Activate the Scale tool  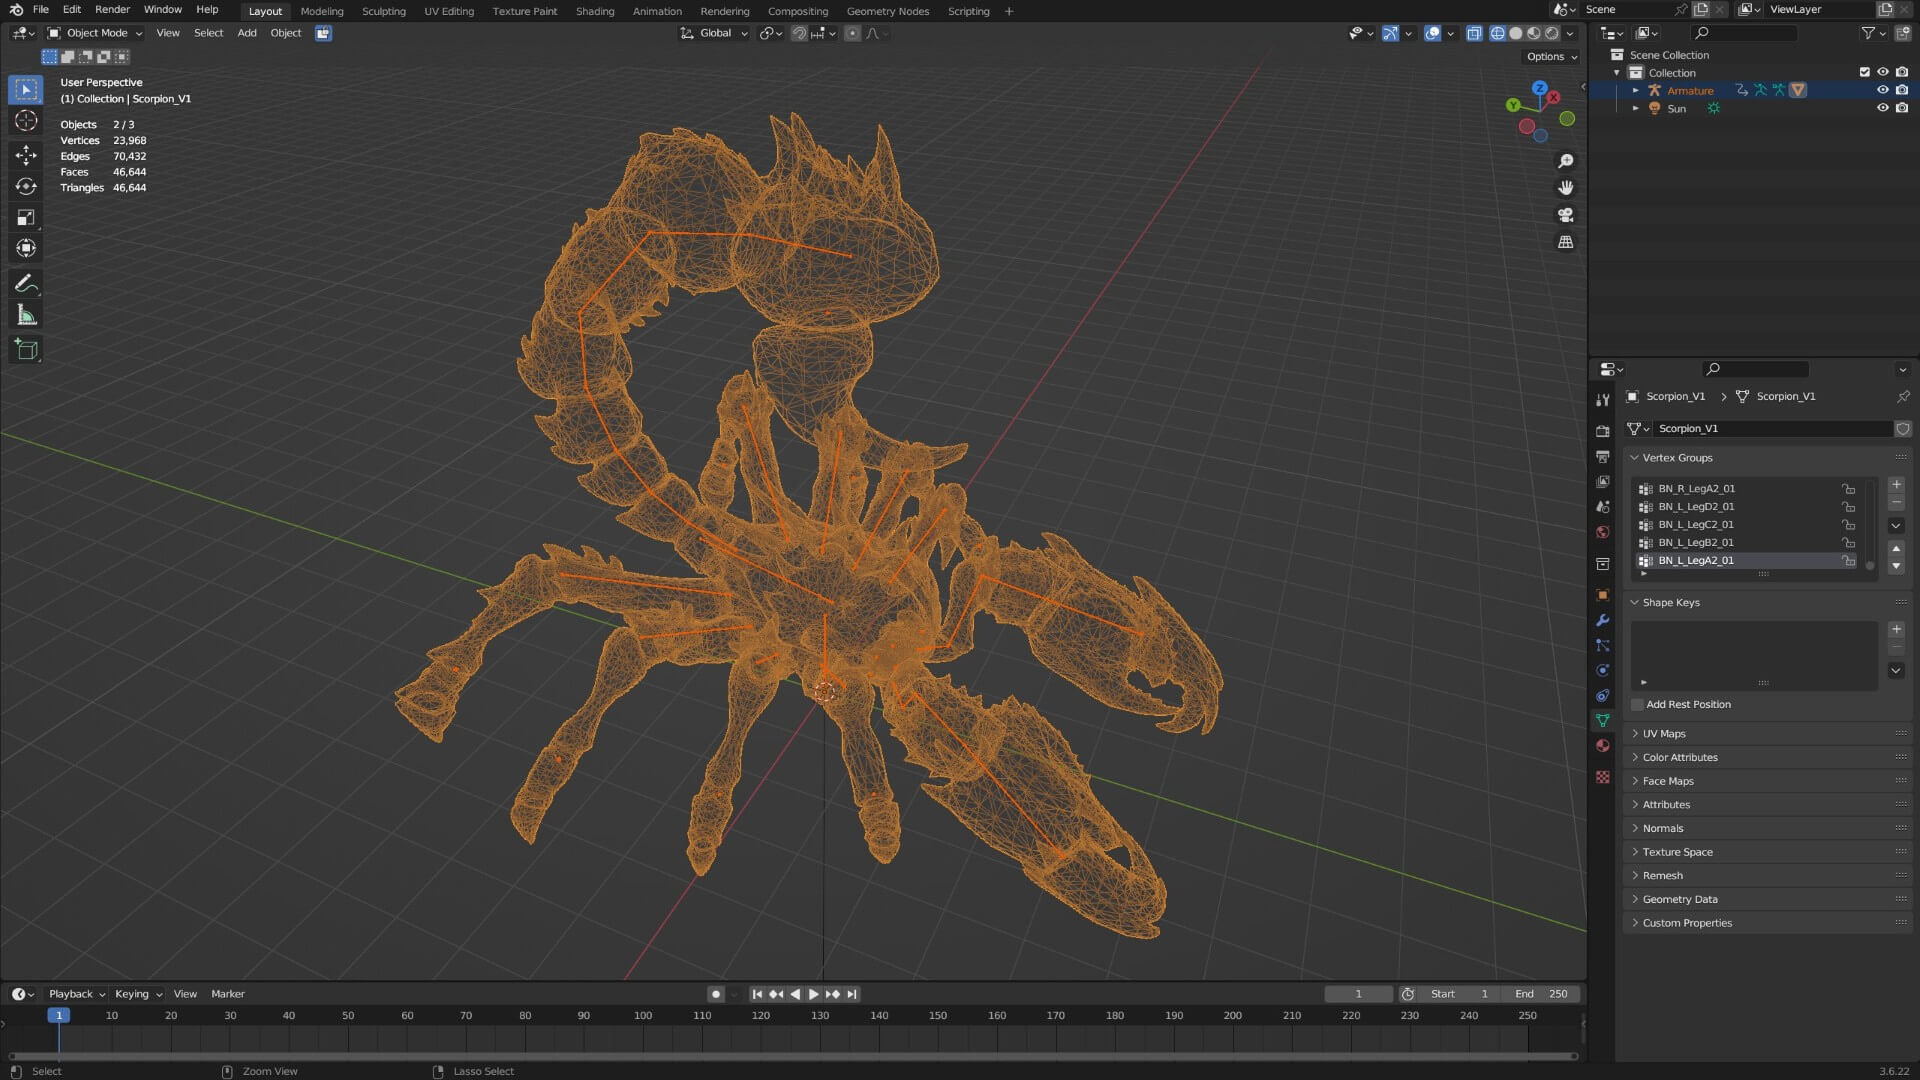point(26,217)
